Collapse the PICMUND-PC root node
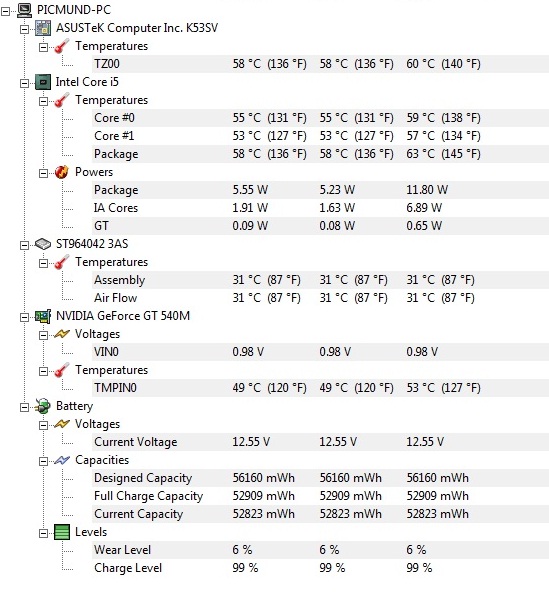 [x=5, y=12]
